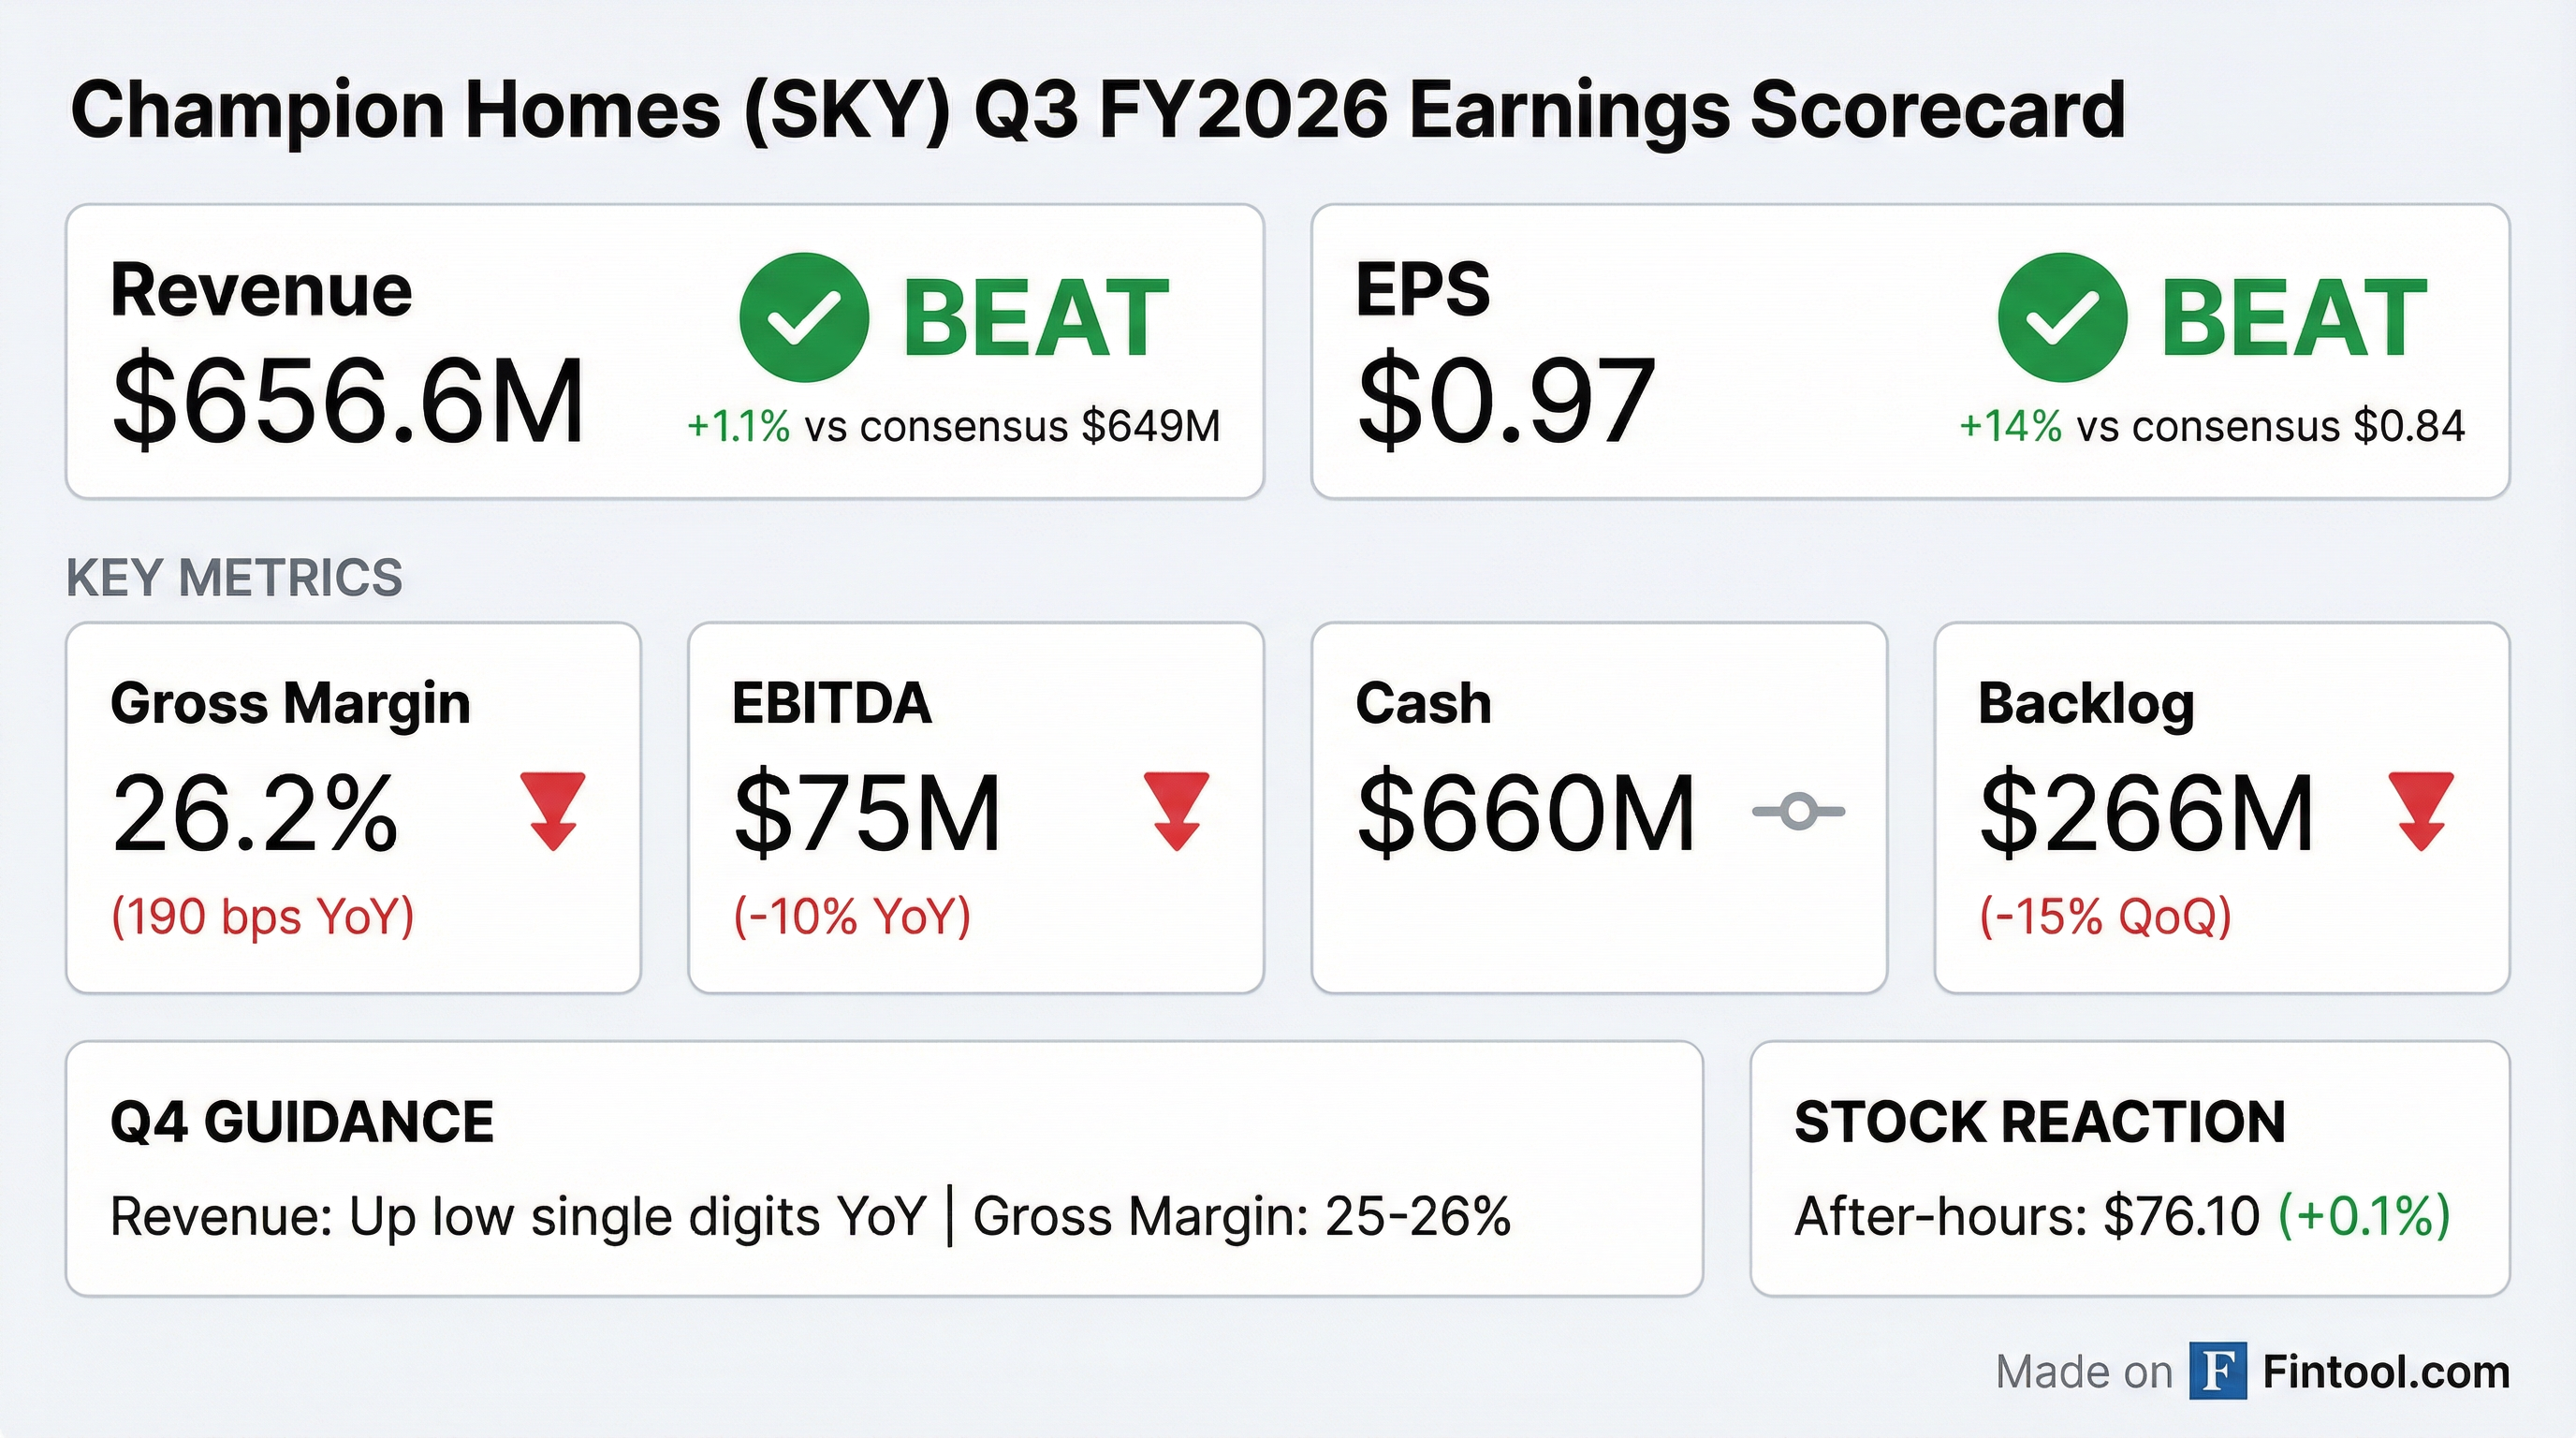2576x1438 pixels.
Task: Click the STOCK REACTION heading
Action: pyautogui.click(x=2040, y=1121)
